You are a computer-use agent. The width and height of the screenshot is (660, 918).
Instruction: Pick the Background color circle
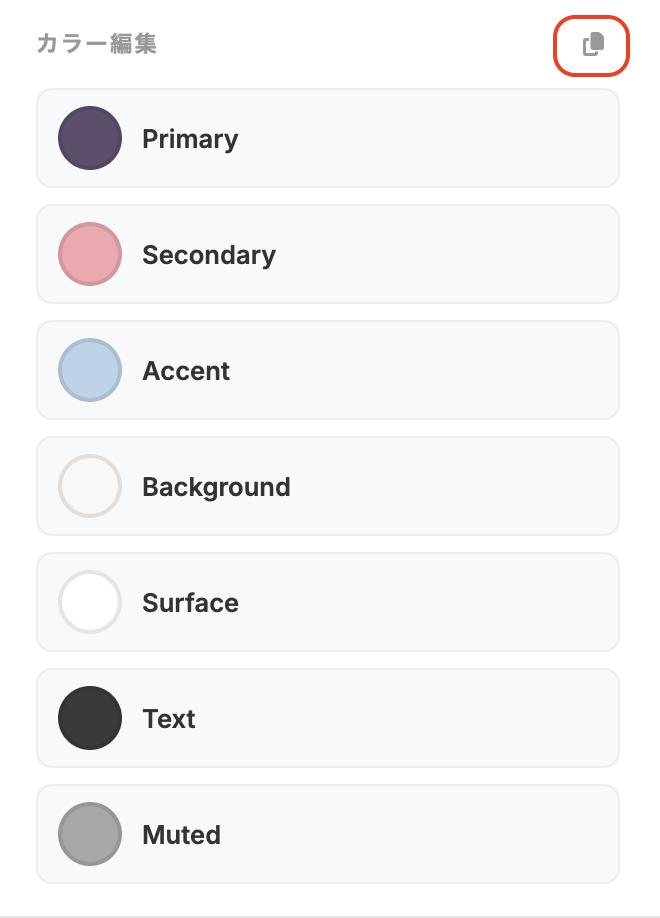pyautogui.click(x=90, y=486)
